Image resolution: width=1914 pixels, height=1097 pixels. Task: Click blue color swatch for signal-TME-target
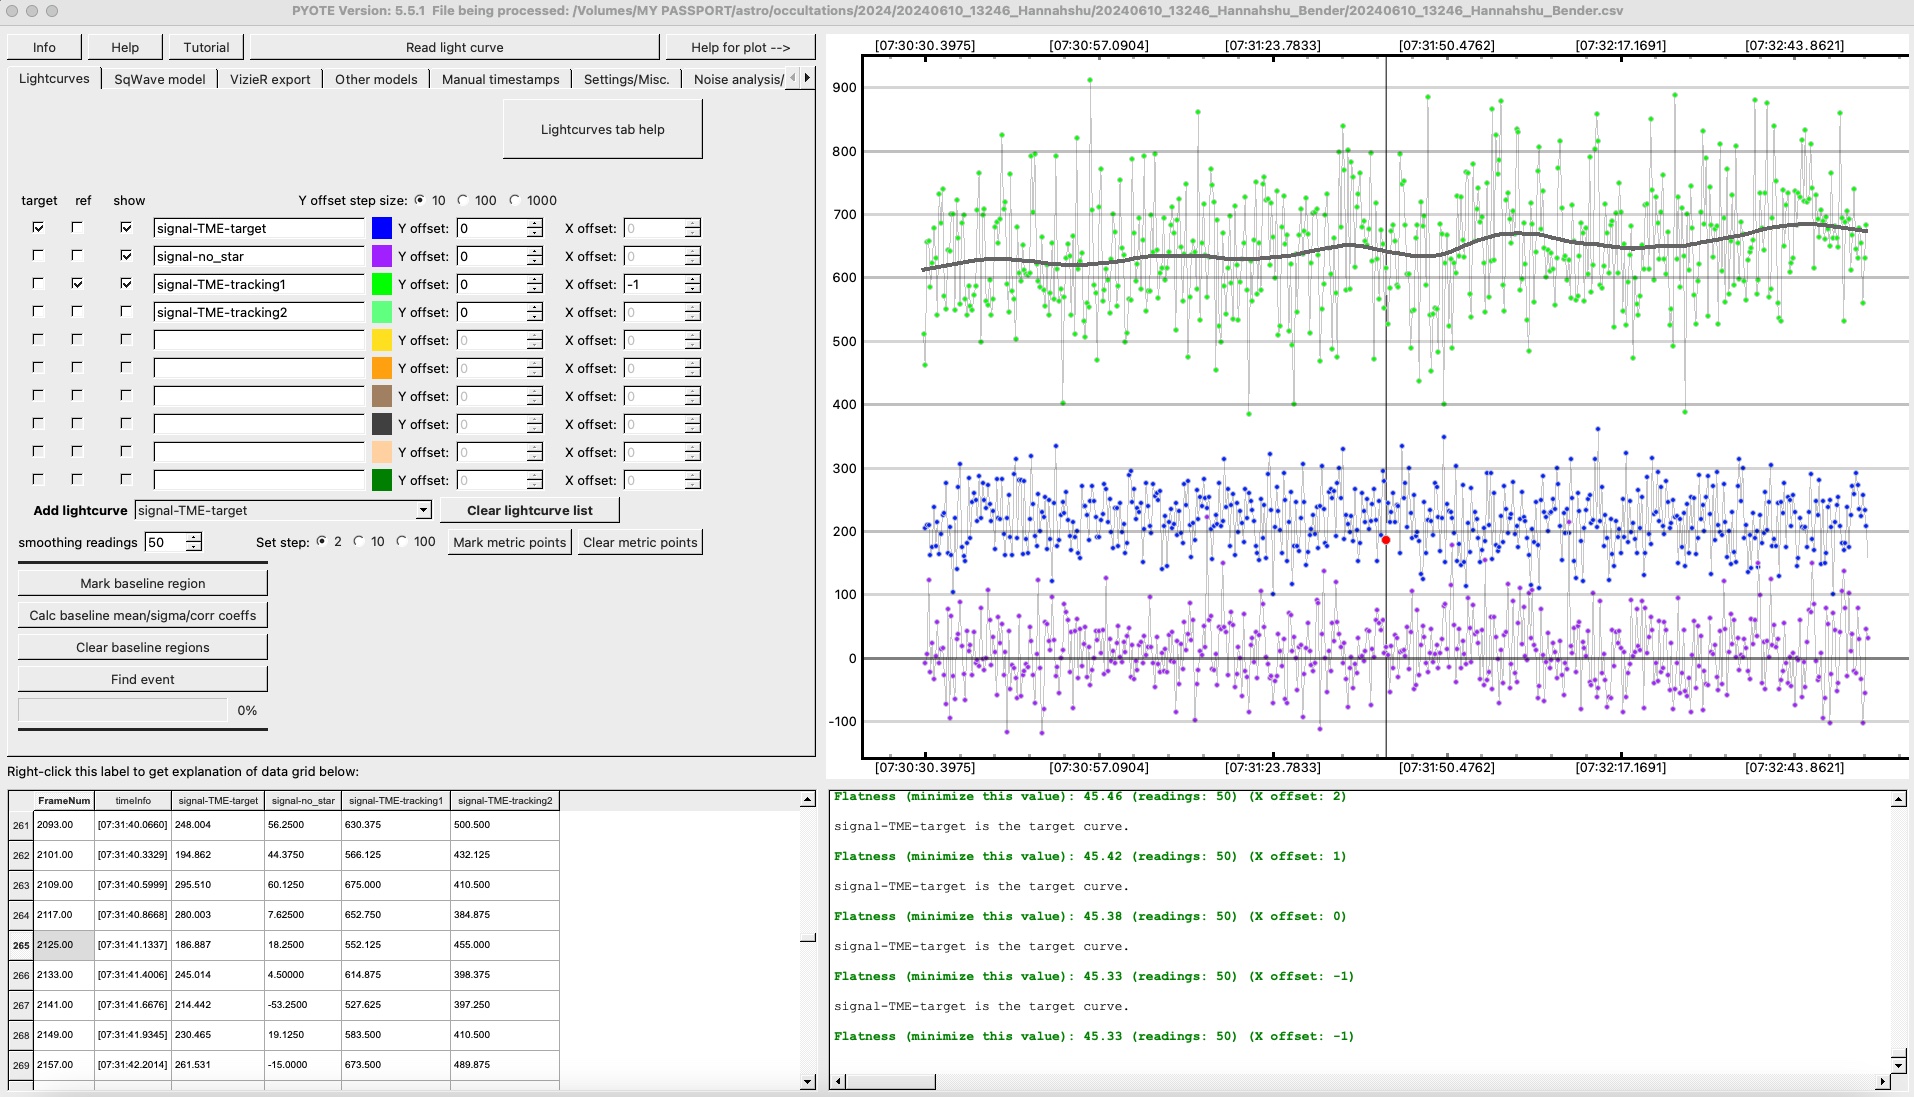[382, 228]
